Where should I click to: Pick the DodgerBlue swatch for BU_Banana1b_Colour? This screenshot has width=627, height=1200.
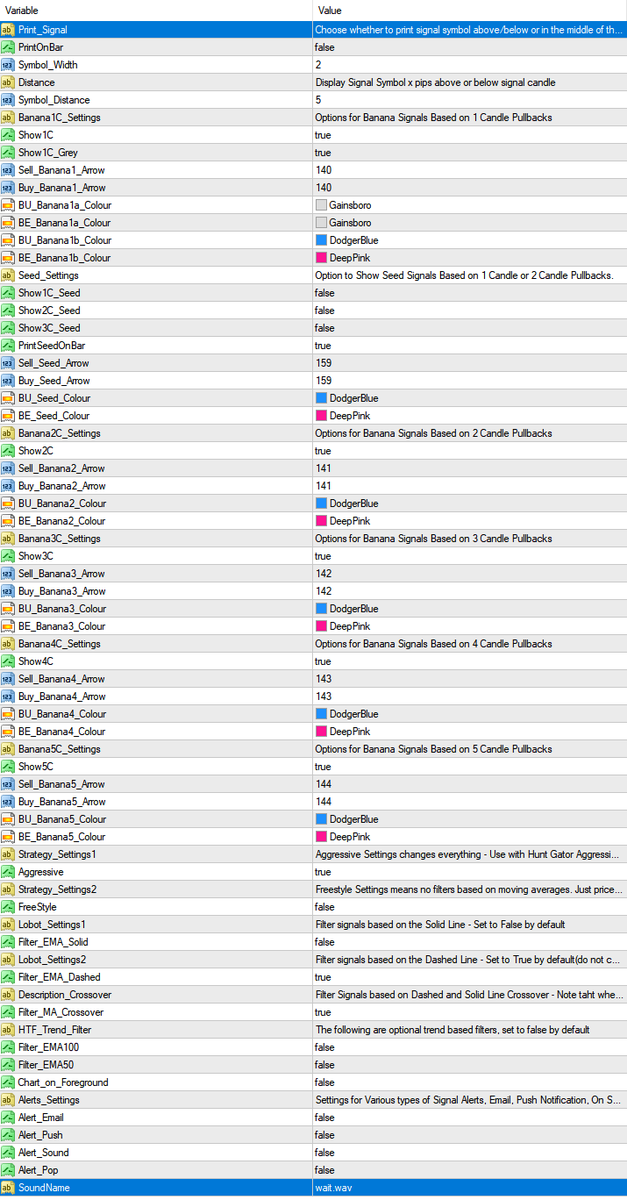(x=321, y=240)
